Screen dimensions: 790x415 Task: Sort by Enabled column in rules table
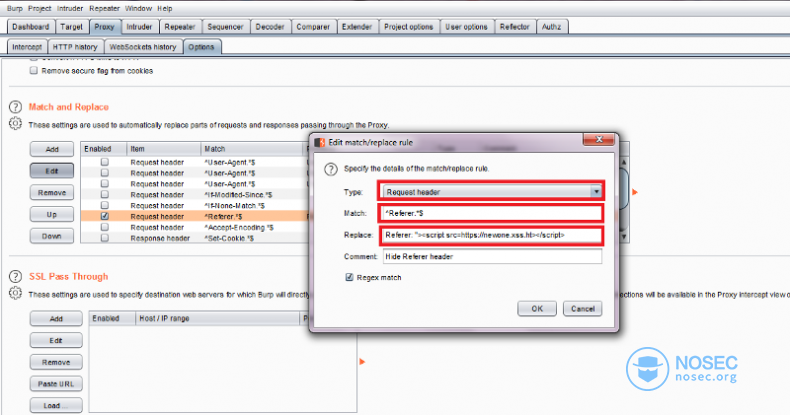coord(103,149)
